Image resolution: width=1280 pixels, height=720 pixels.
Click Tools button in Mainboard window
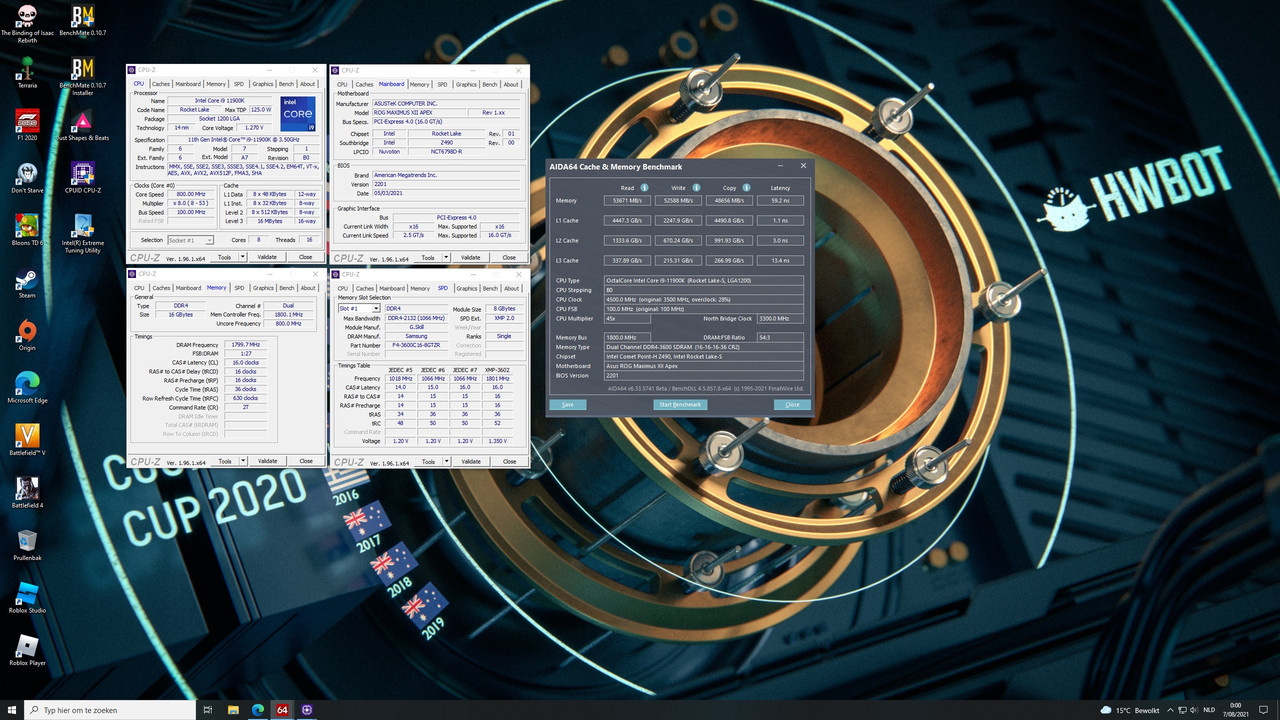point(428,257)
